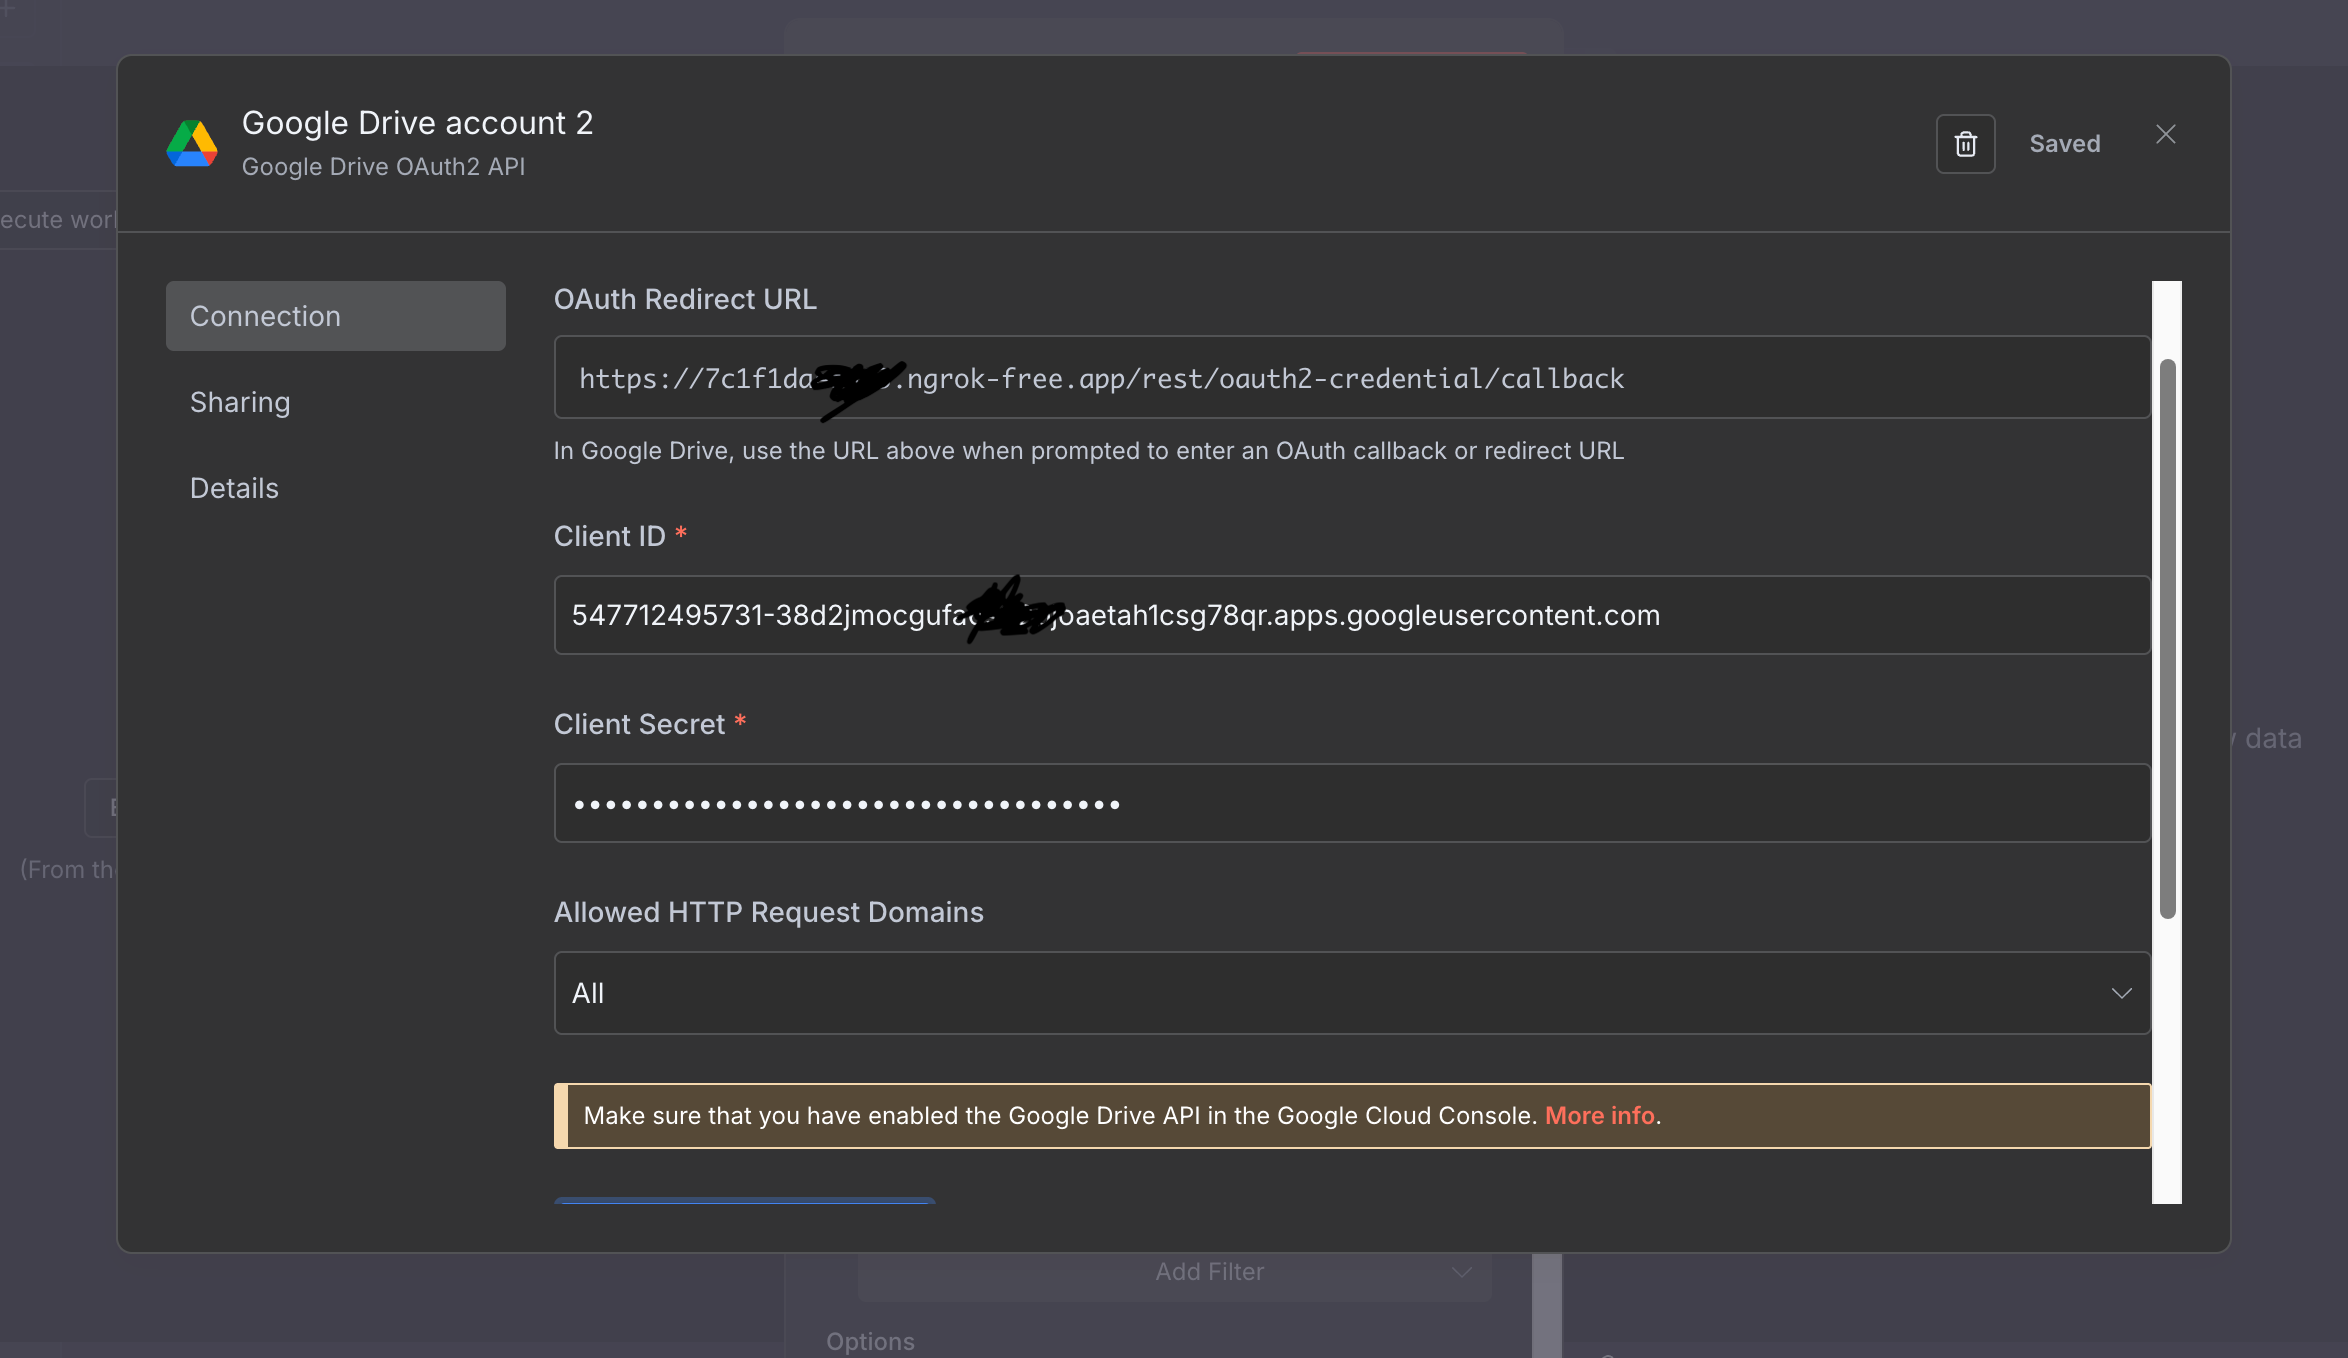Open the More info link
2348x1358 pixels.
1599,1116
